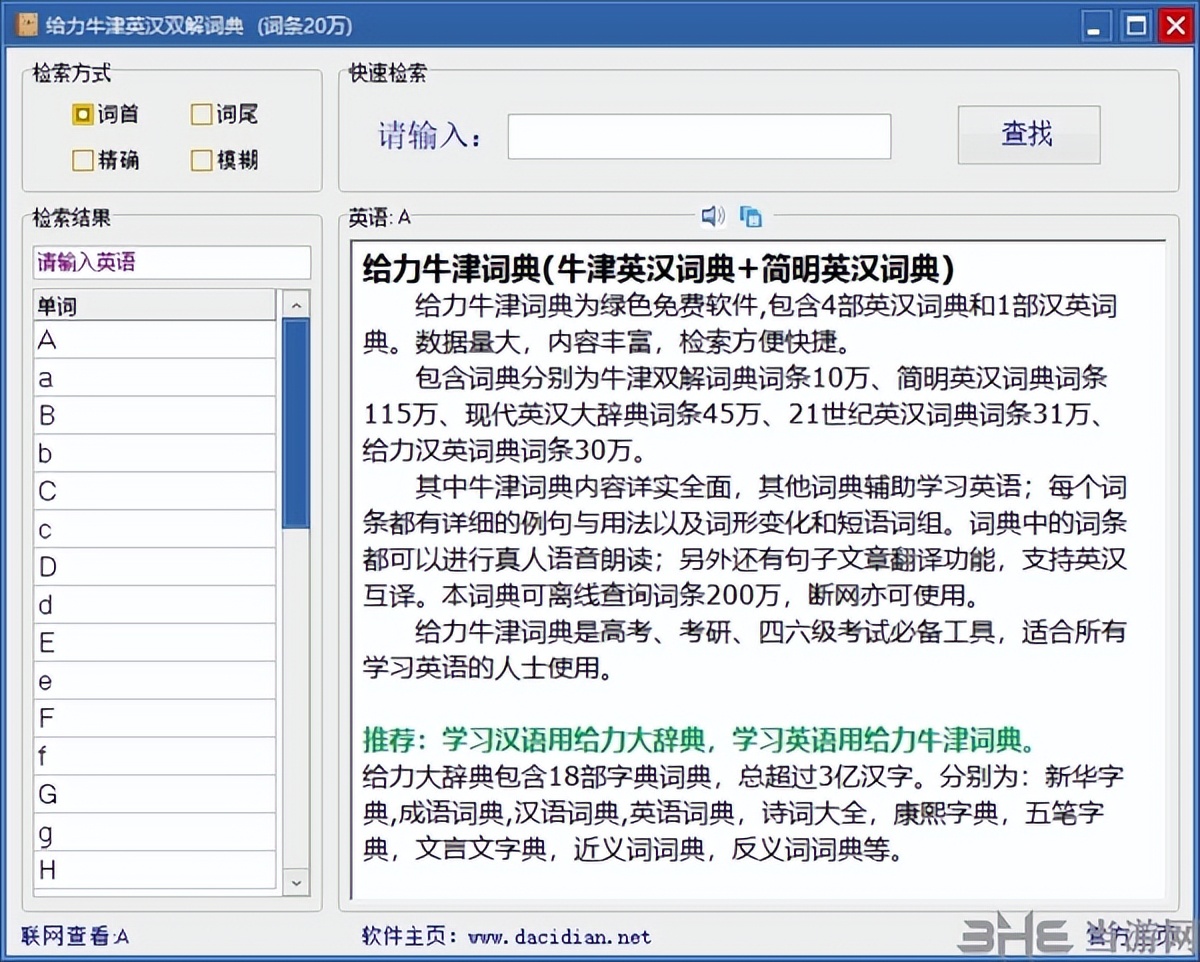
Task: Select uppercase 'H' in word list
Action: 154,869
